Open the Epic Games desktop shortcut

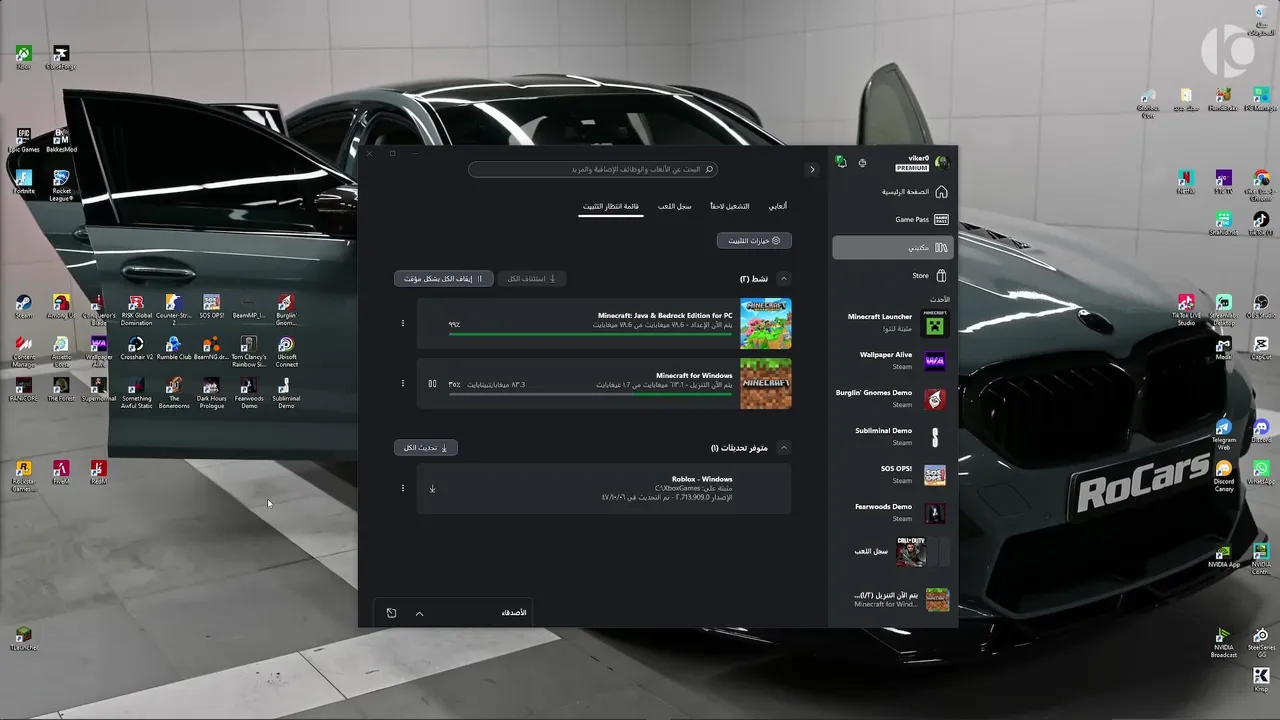[23, 140]
